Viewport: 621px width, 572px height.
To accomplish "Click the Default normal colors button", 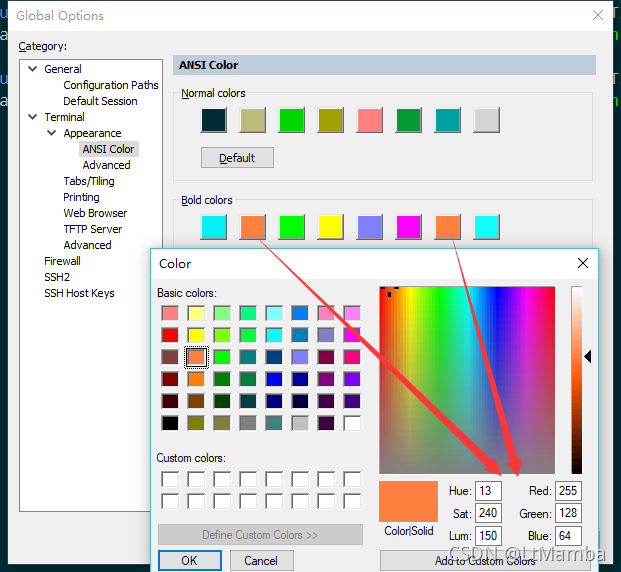I will (237, 158).
